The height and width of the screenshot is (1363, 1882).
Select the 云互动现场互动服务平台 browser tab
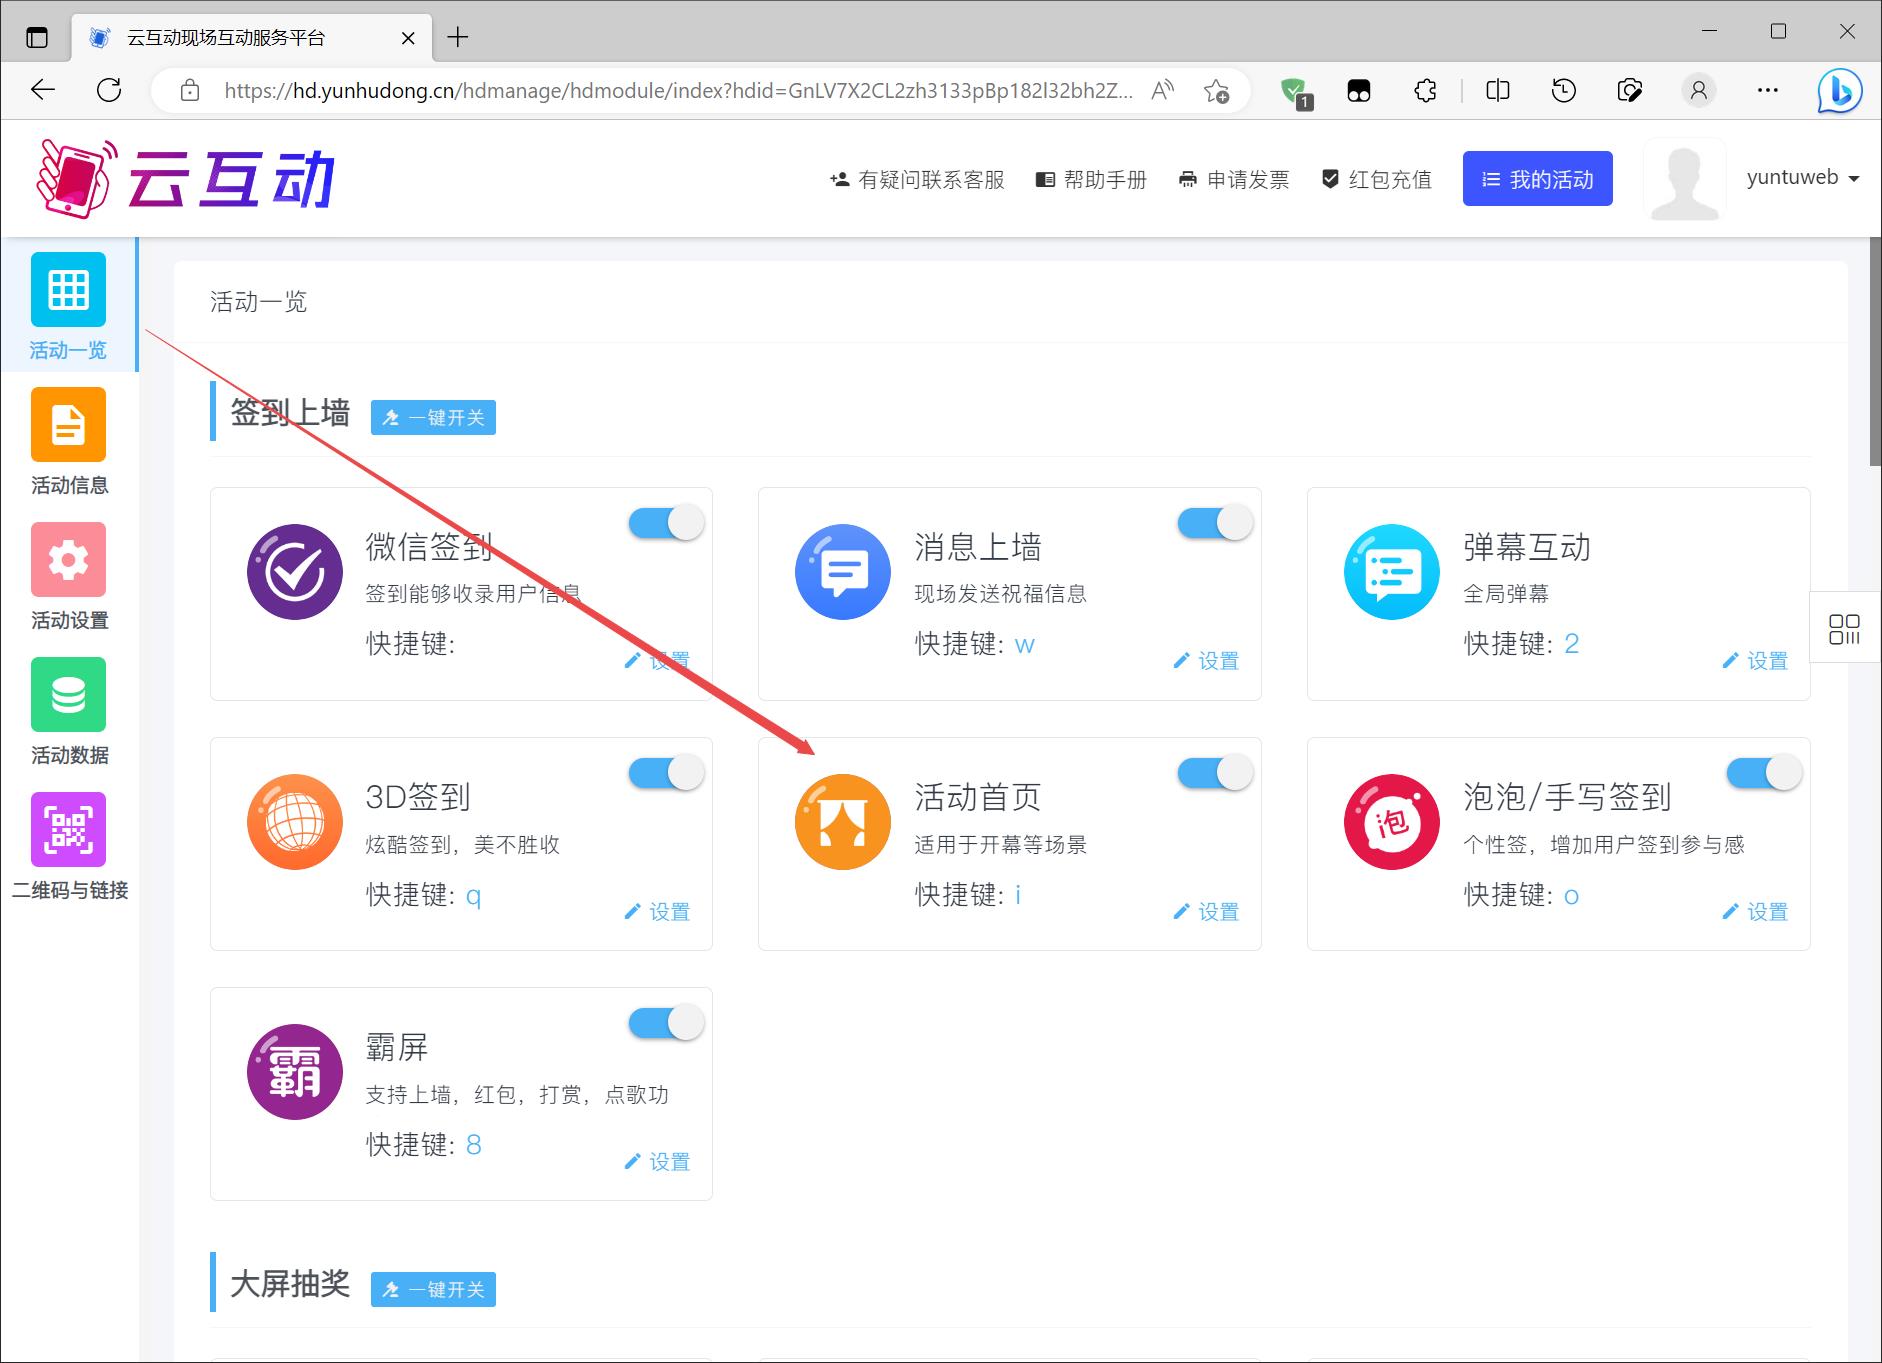tap(252, 38)
